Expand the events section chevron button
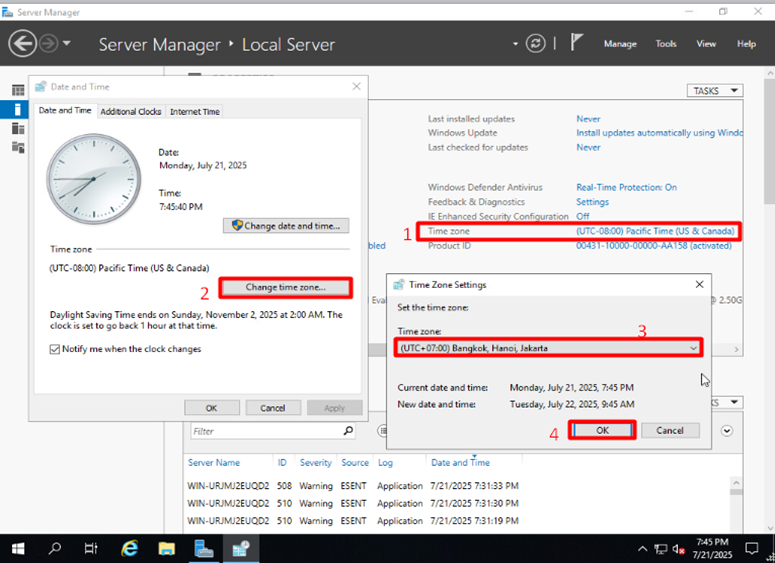Screen dimensions: 775x563 tap(727, 431)
